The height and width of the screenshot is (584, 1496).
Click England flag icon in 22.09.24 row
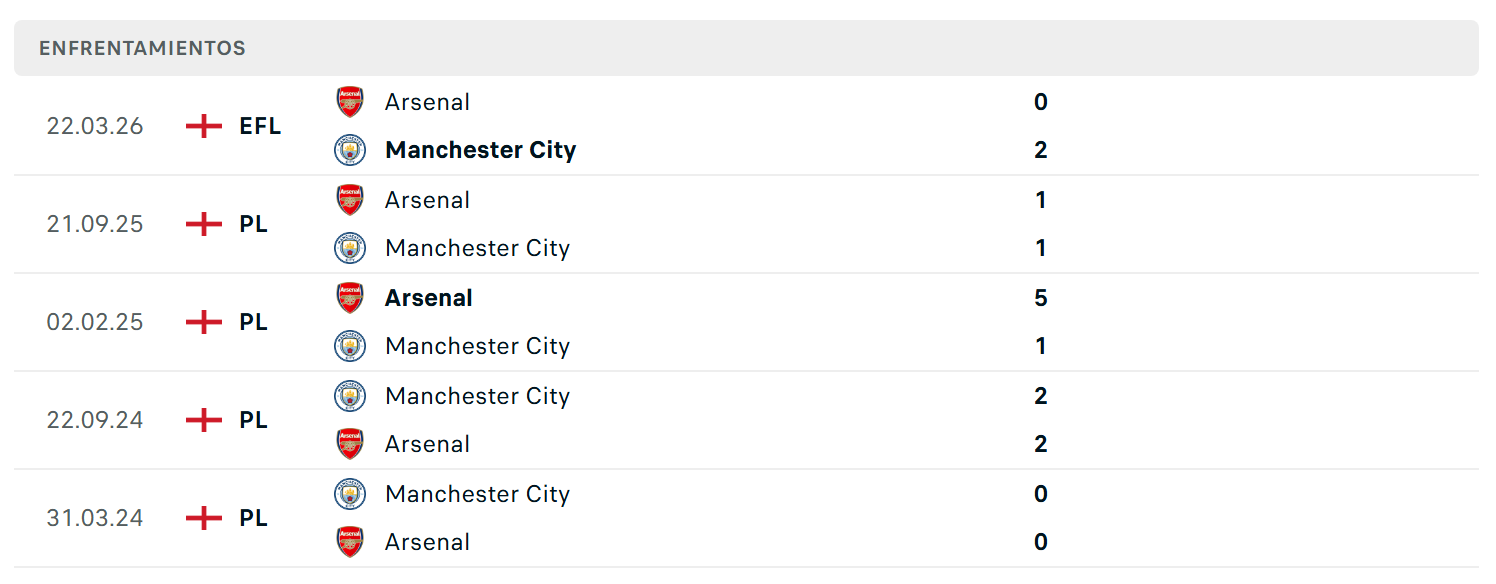tap(204, 420)
